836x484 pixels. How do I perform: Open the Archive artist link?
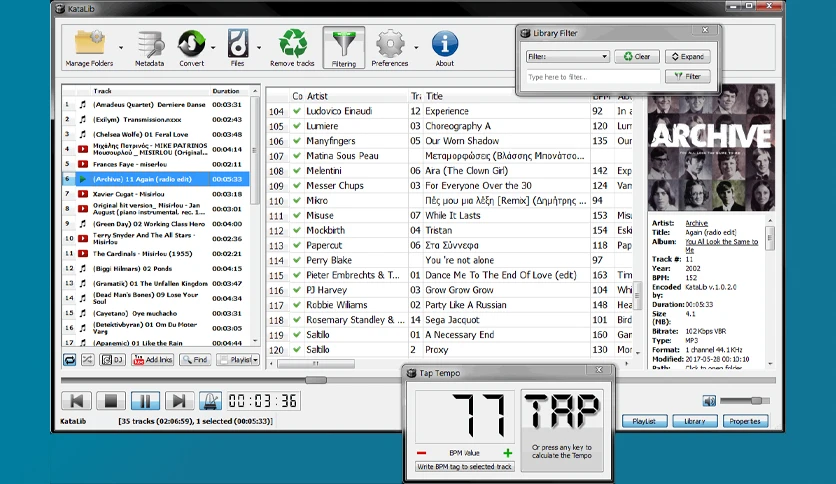(x=696, y=223)
